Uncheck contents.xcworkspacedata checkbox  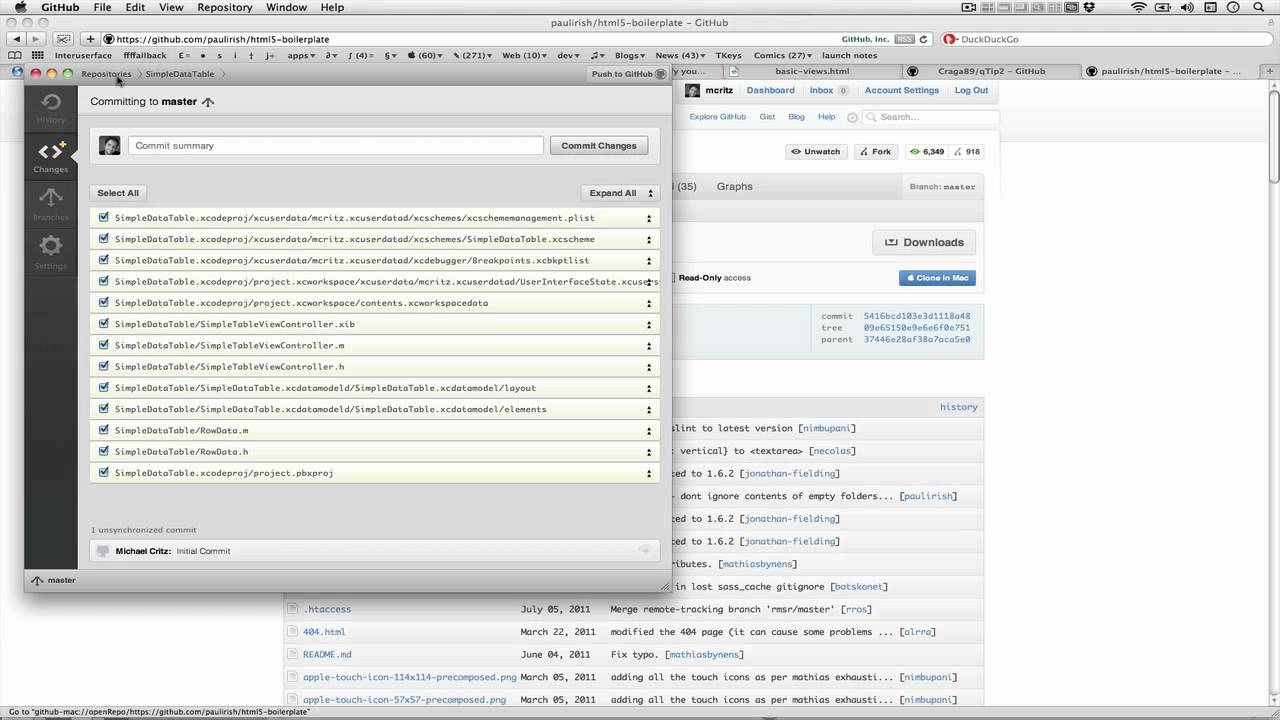coord(104,302)
